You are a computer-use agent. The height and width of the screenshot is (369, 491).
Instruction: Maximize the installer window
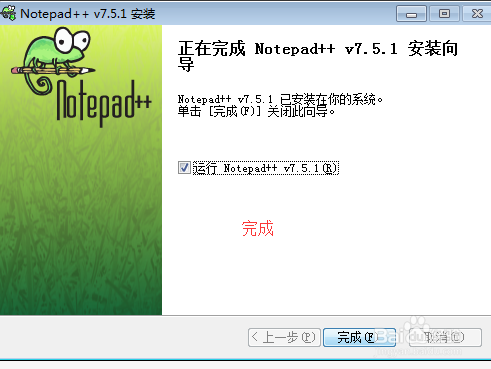click(x=444, y=14)
